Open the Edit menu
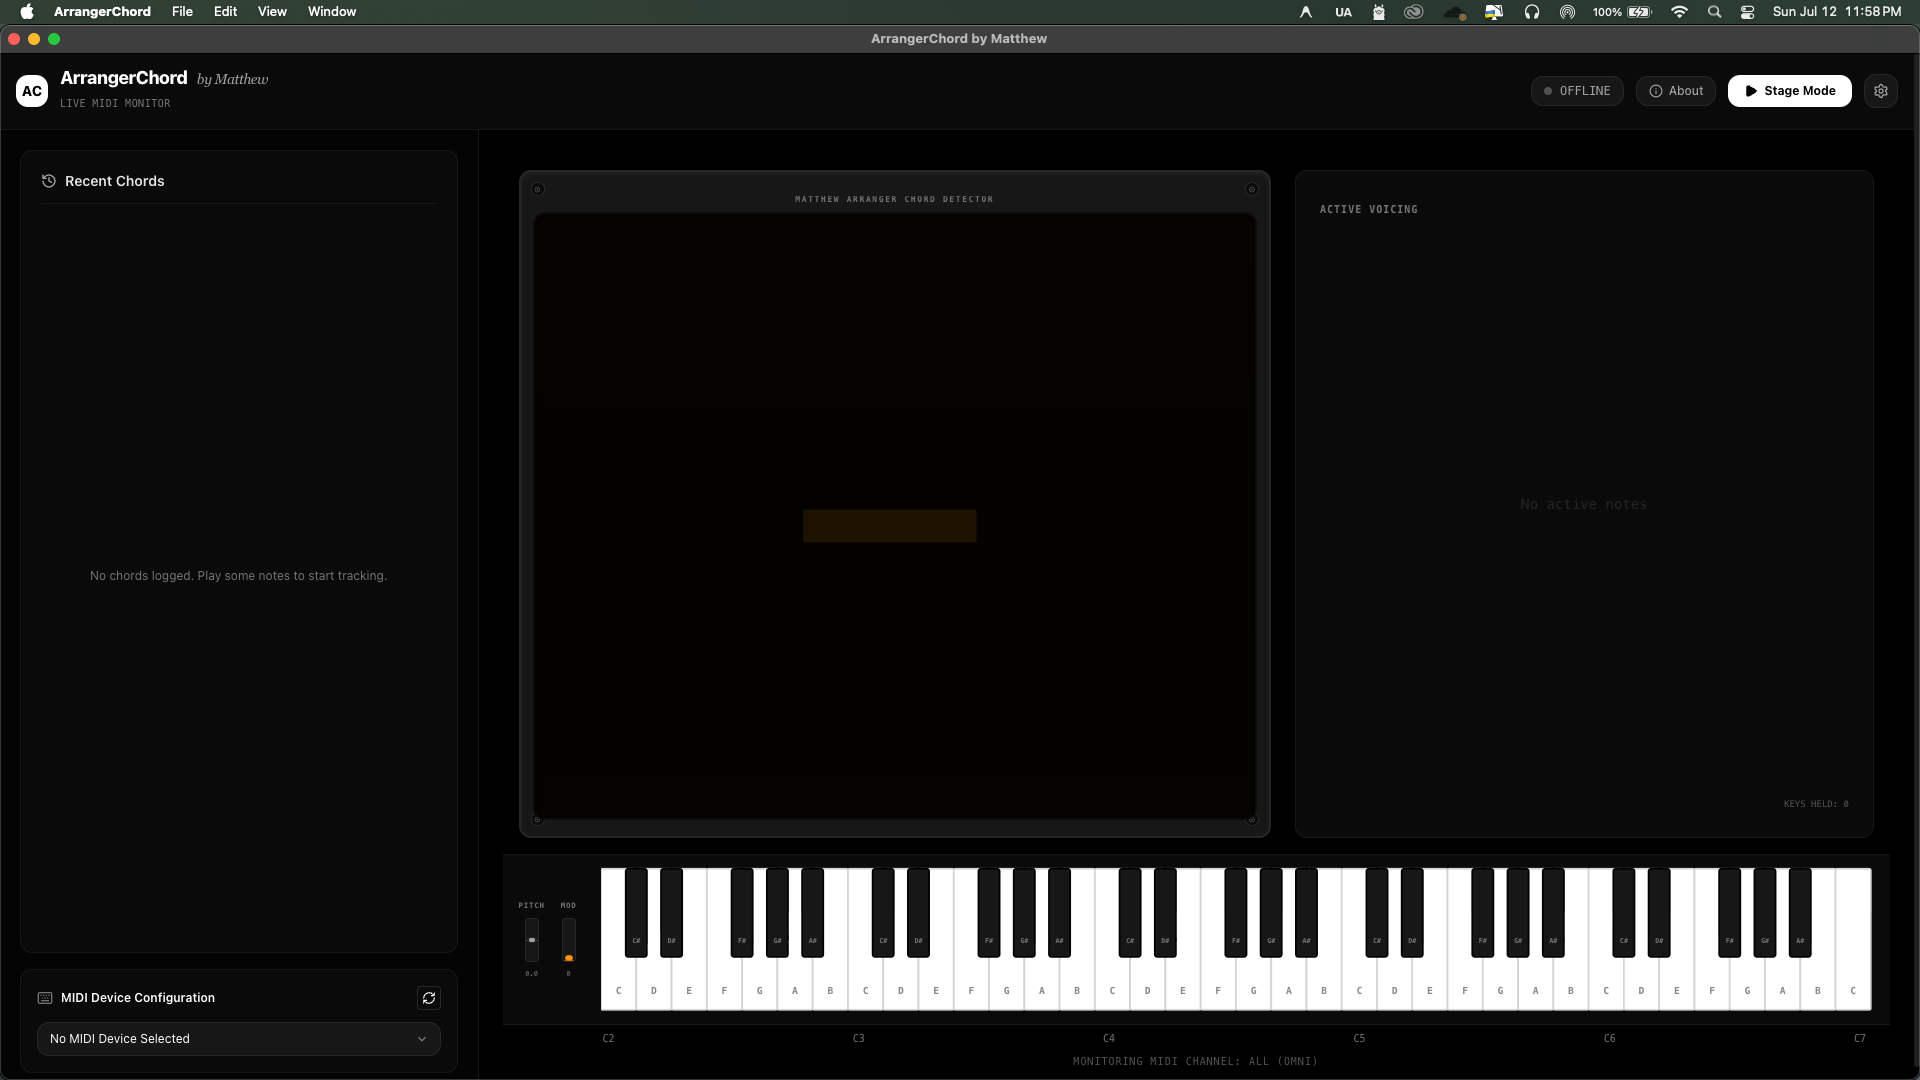Screen dimensions: 1920x1080 pos(225,12)
